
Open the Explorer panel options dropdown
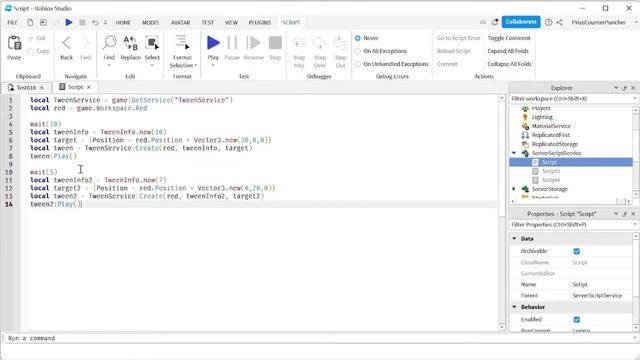(616, 88)
